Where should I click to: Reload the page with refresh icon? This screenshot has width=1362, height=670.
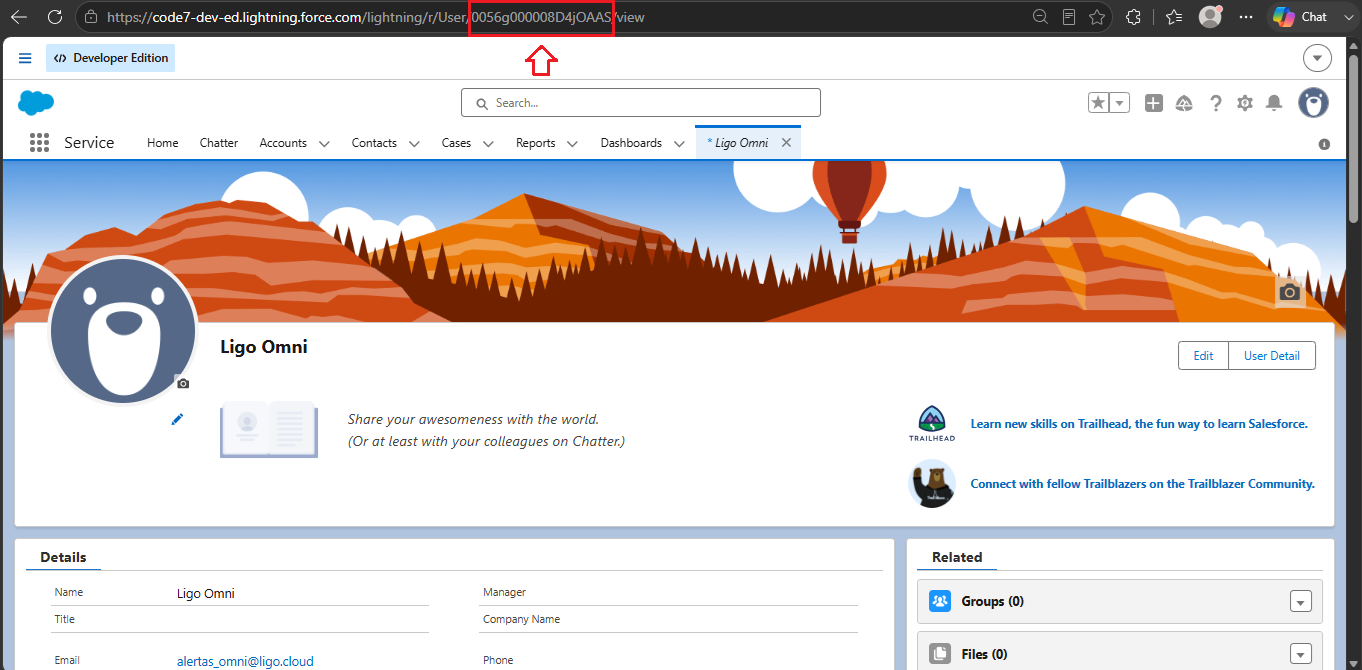pos(55,17)
